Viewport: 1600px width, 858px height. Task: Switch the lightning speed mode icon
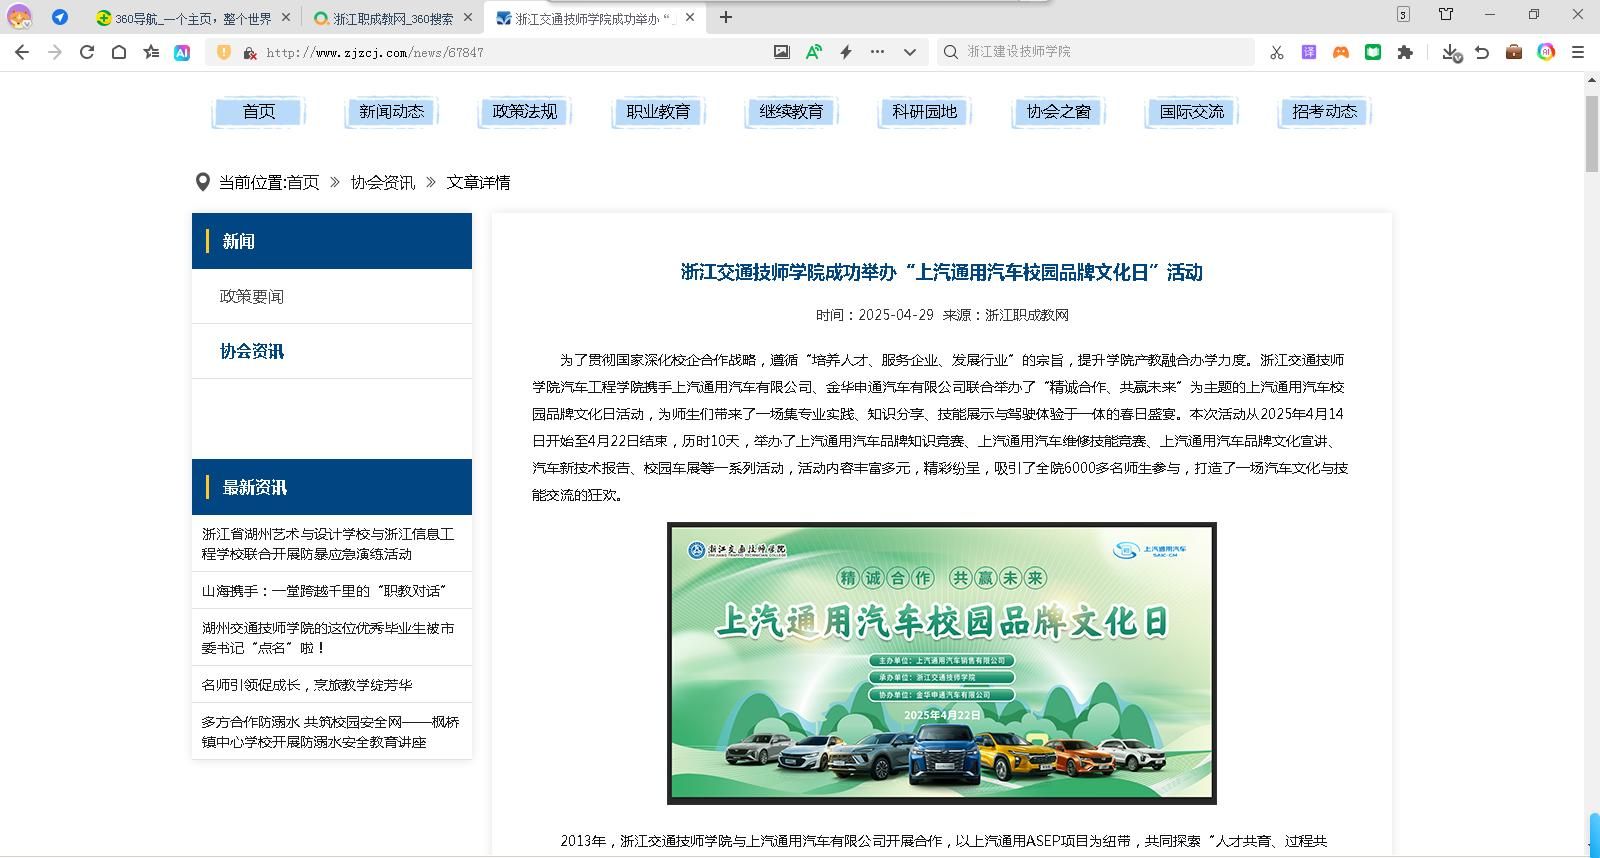(846, 52)
